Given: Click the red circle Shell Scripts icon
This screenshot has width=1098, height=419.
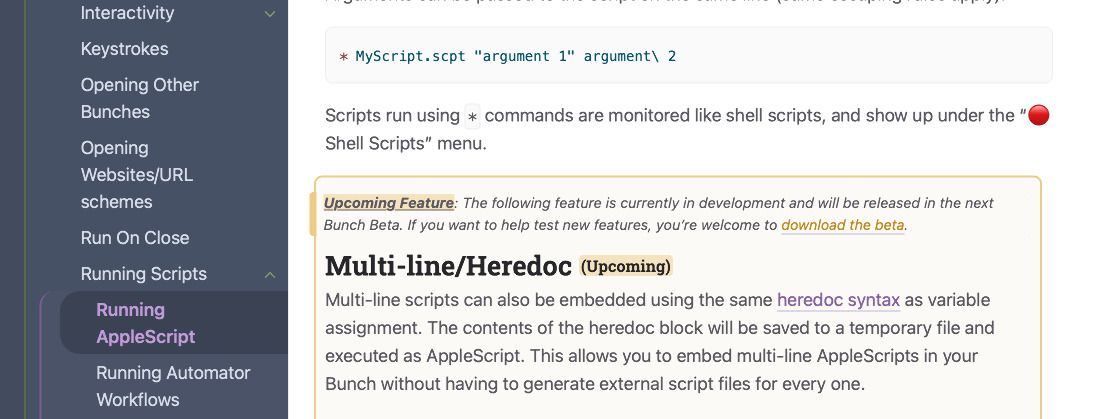Looking at the screenshot, I should [1039, 116].
